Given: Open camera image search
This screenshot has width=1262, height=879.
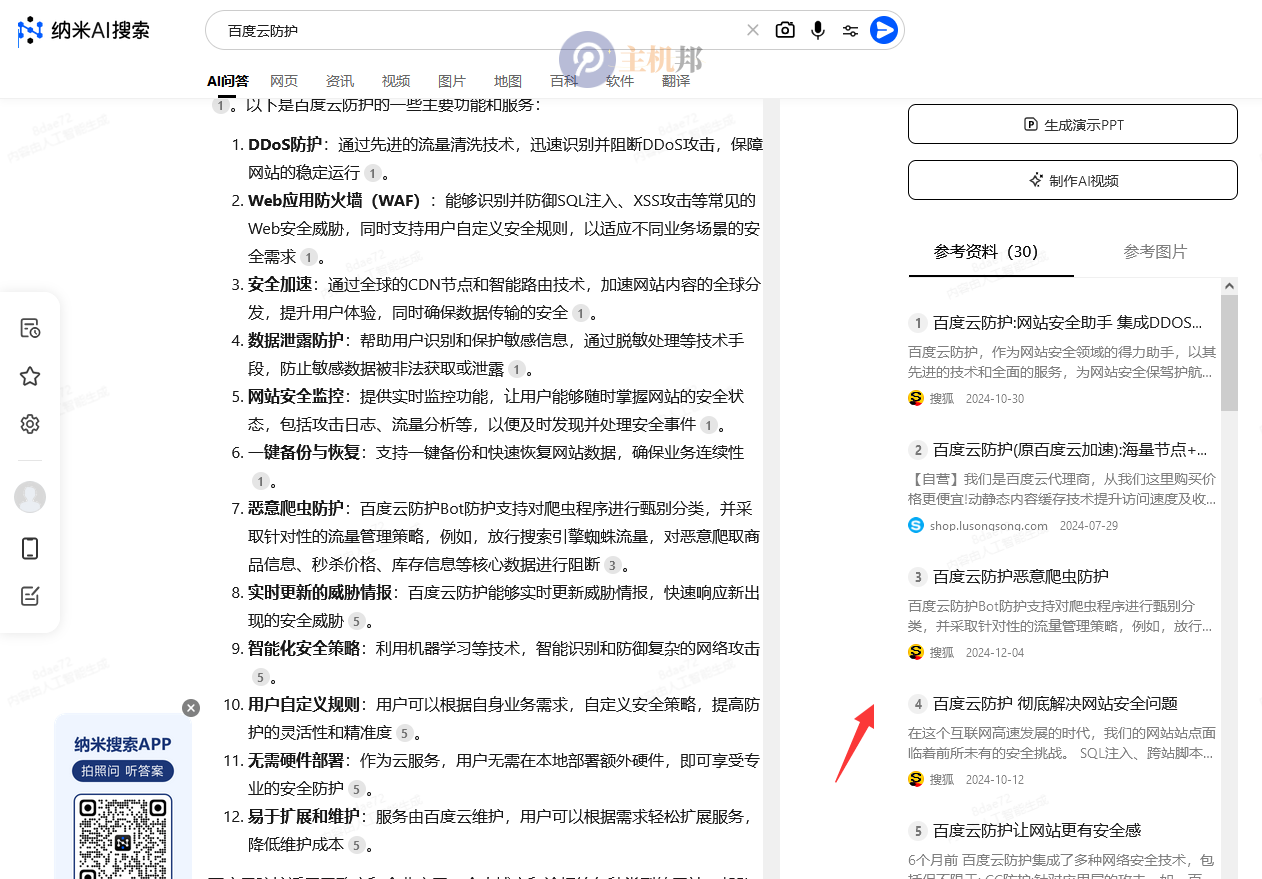Looking at the screenshot, I should pos(786,30).
